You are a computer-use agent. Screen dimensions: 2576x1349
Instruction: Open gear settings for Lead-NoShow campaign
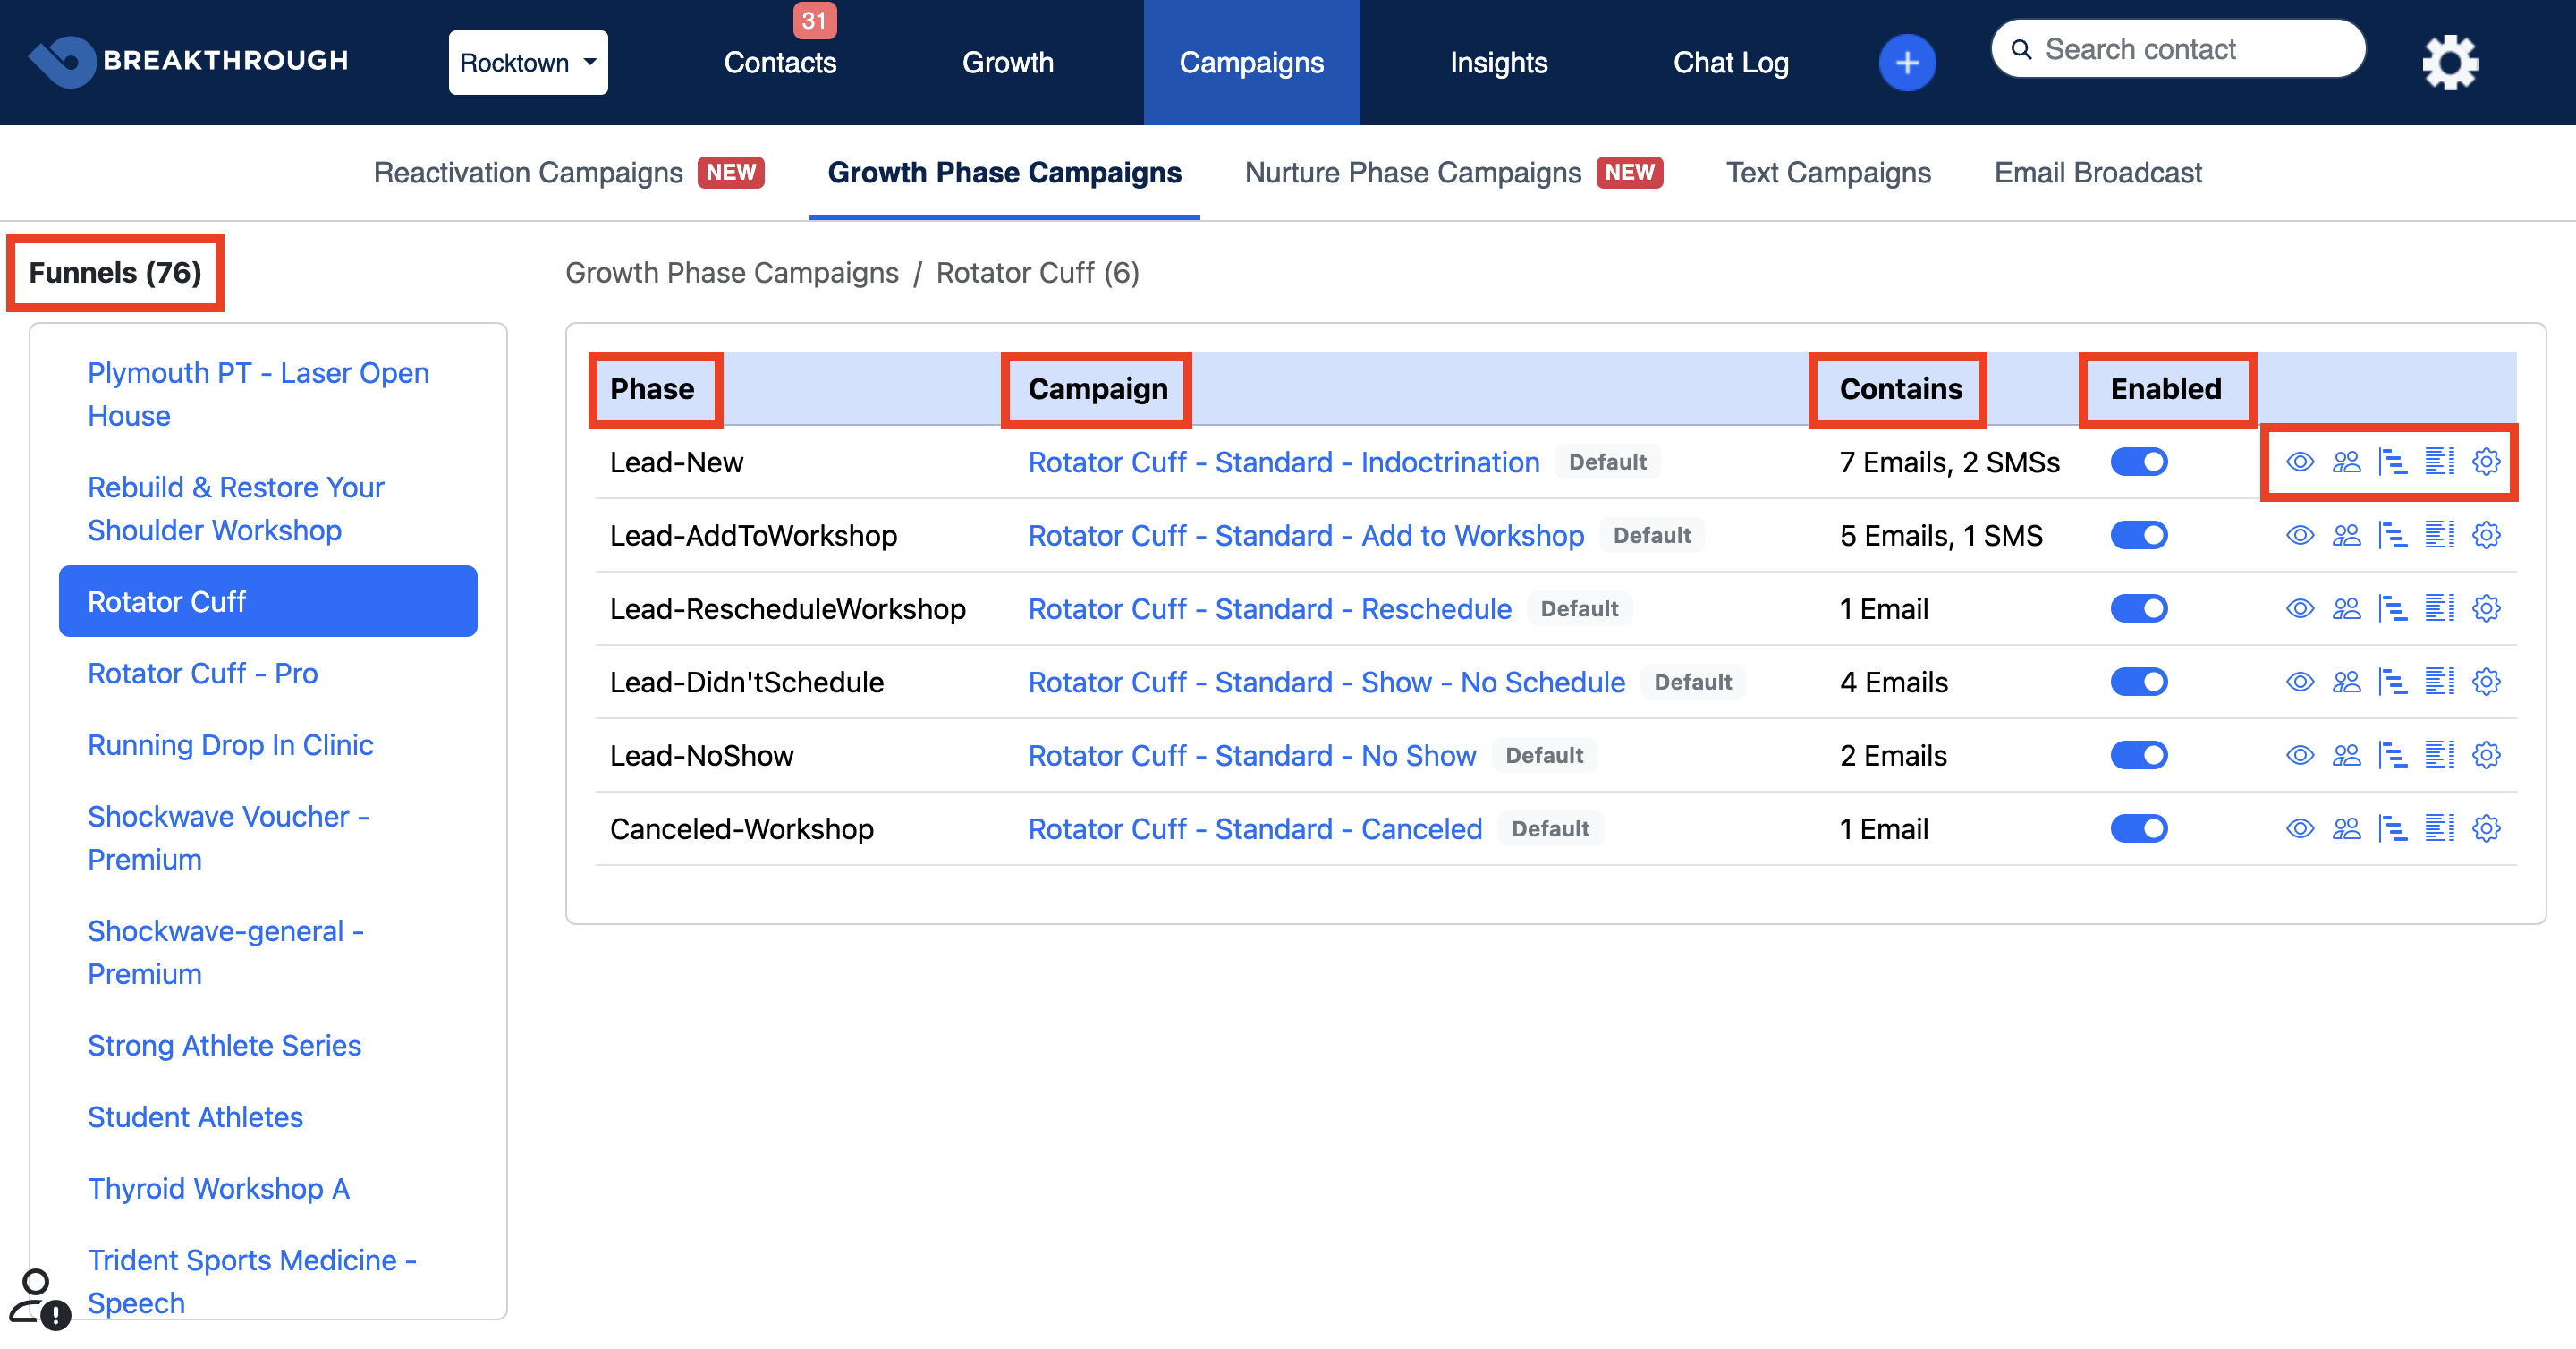point(2485,755)
